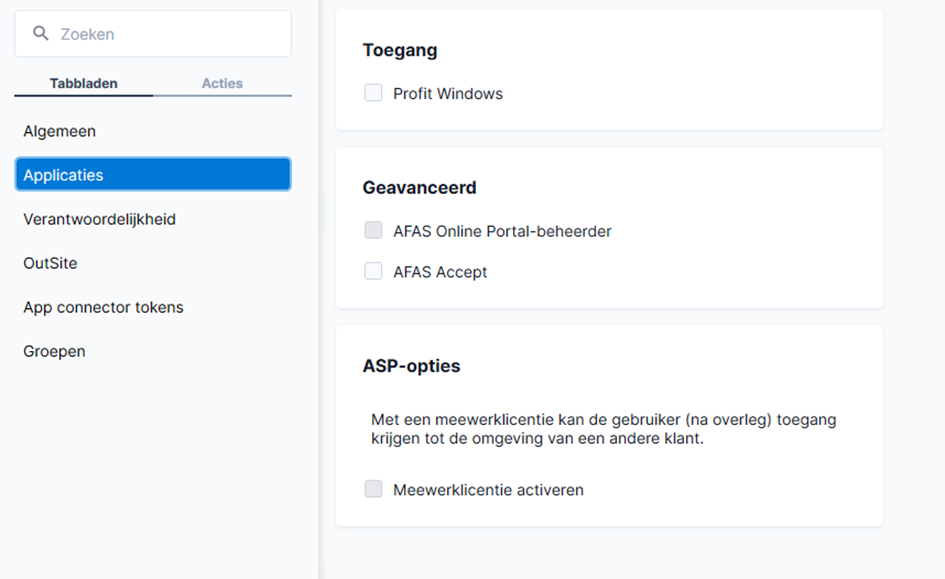
Task: Check the AFAS Accept checkbox
Action: [373, 271]
